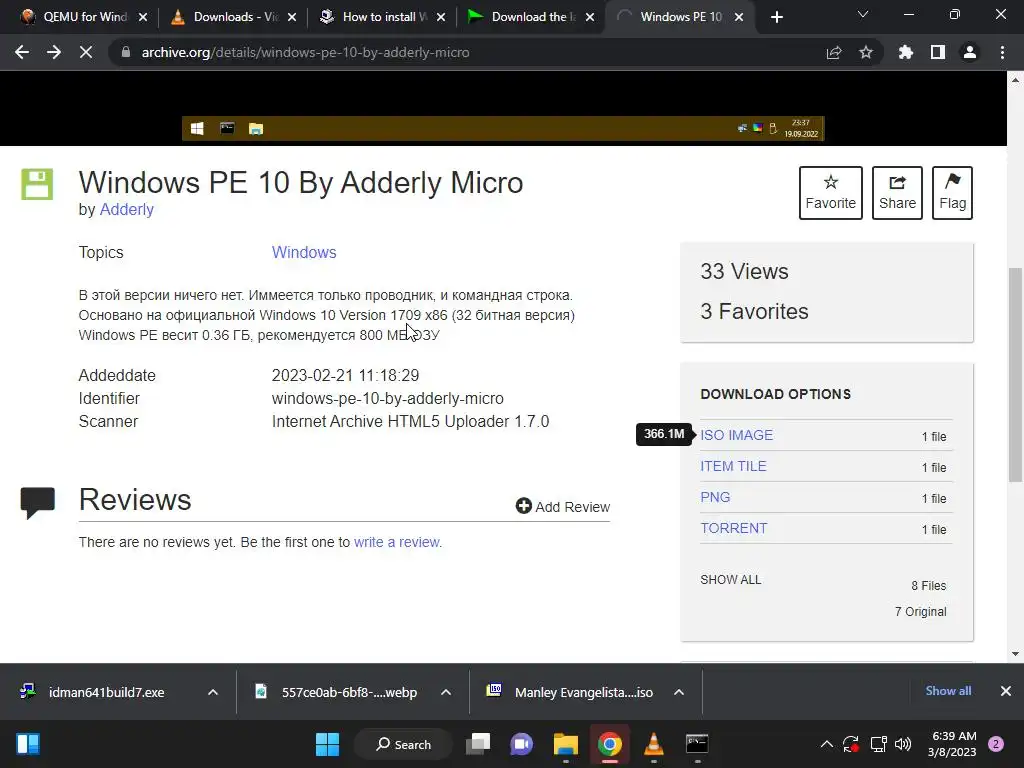
Task: Bookmark this page with the star
Action: pyautogui.click(x=866, y=52)
